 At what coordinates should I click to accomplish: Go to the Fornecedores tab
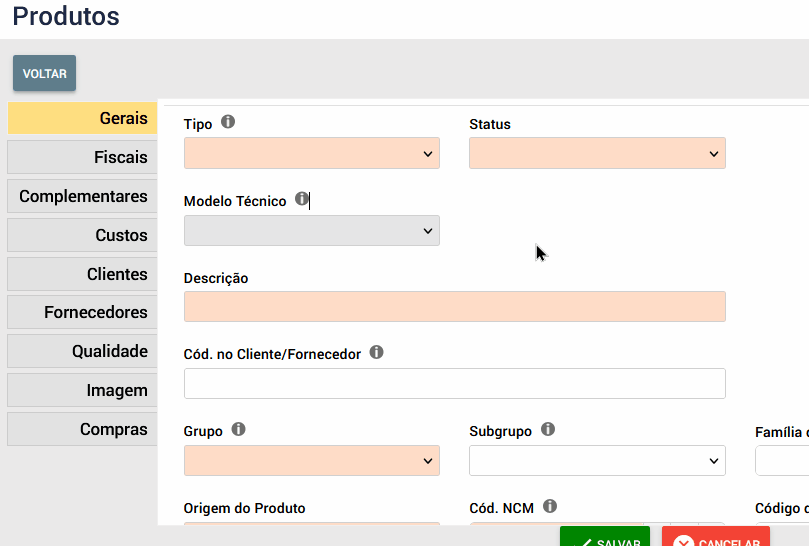coord(82,312)
